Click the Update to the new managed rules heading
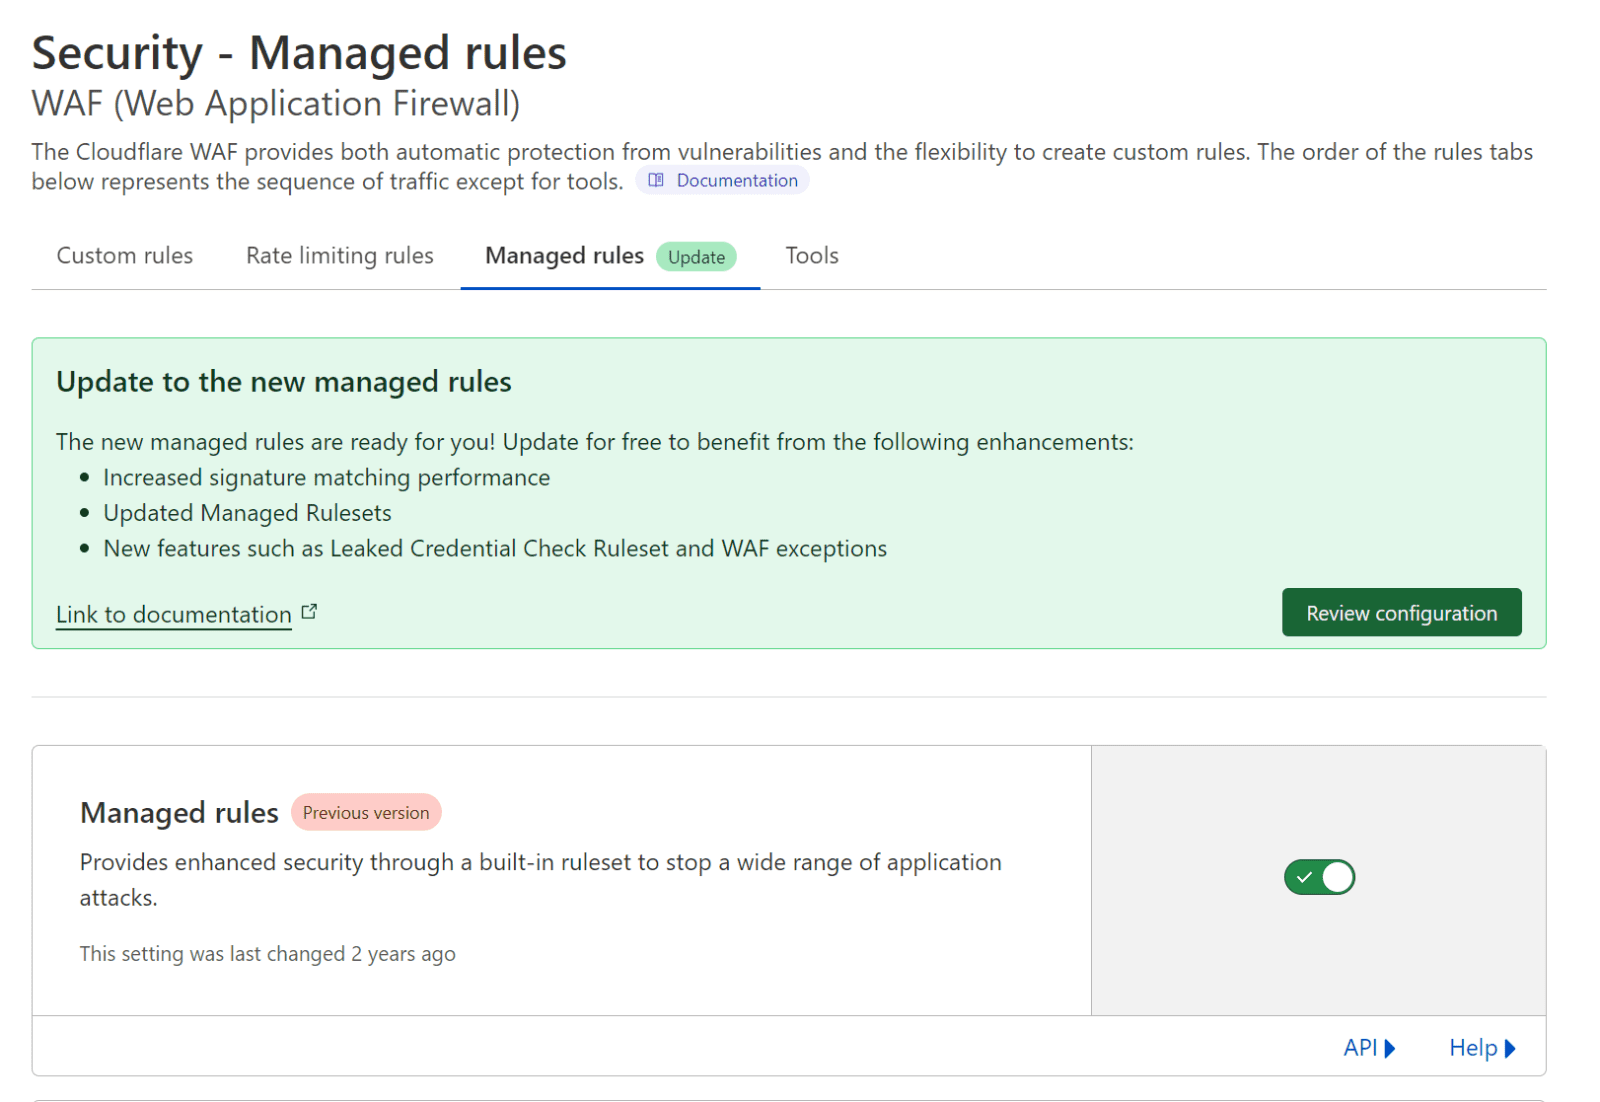The height and width of the screenshot is (1102, 1600). (284, 382)
